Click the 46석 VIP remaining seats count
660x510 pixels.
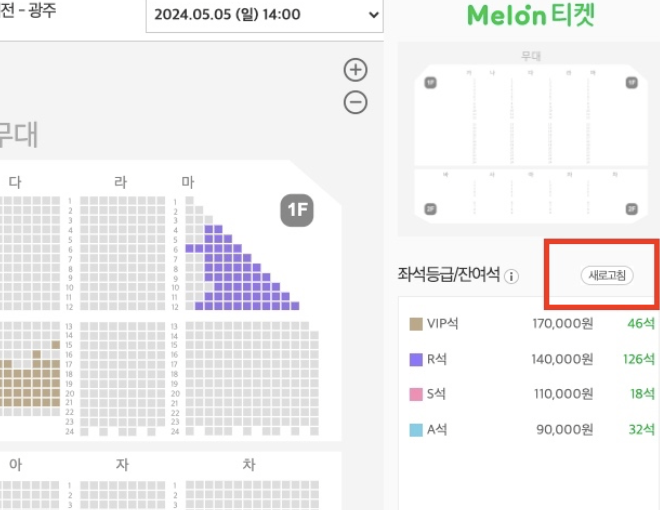click(x=640, y=324)
